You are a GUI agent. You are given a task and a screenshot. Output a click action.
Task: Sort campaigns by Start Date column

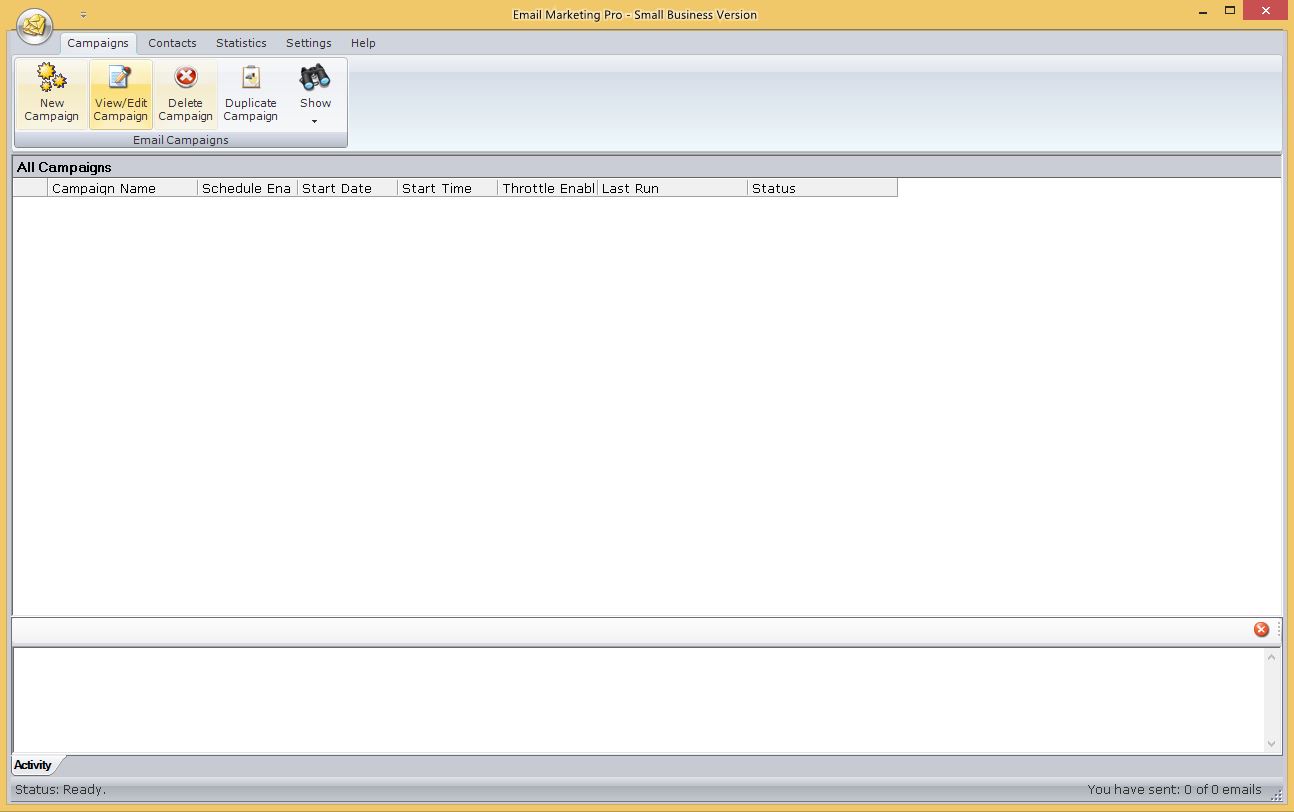pyautogui.click(x=337, y=188)
